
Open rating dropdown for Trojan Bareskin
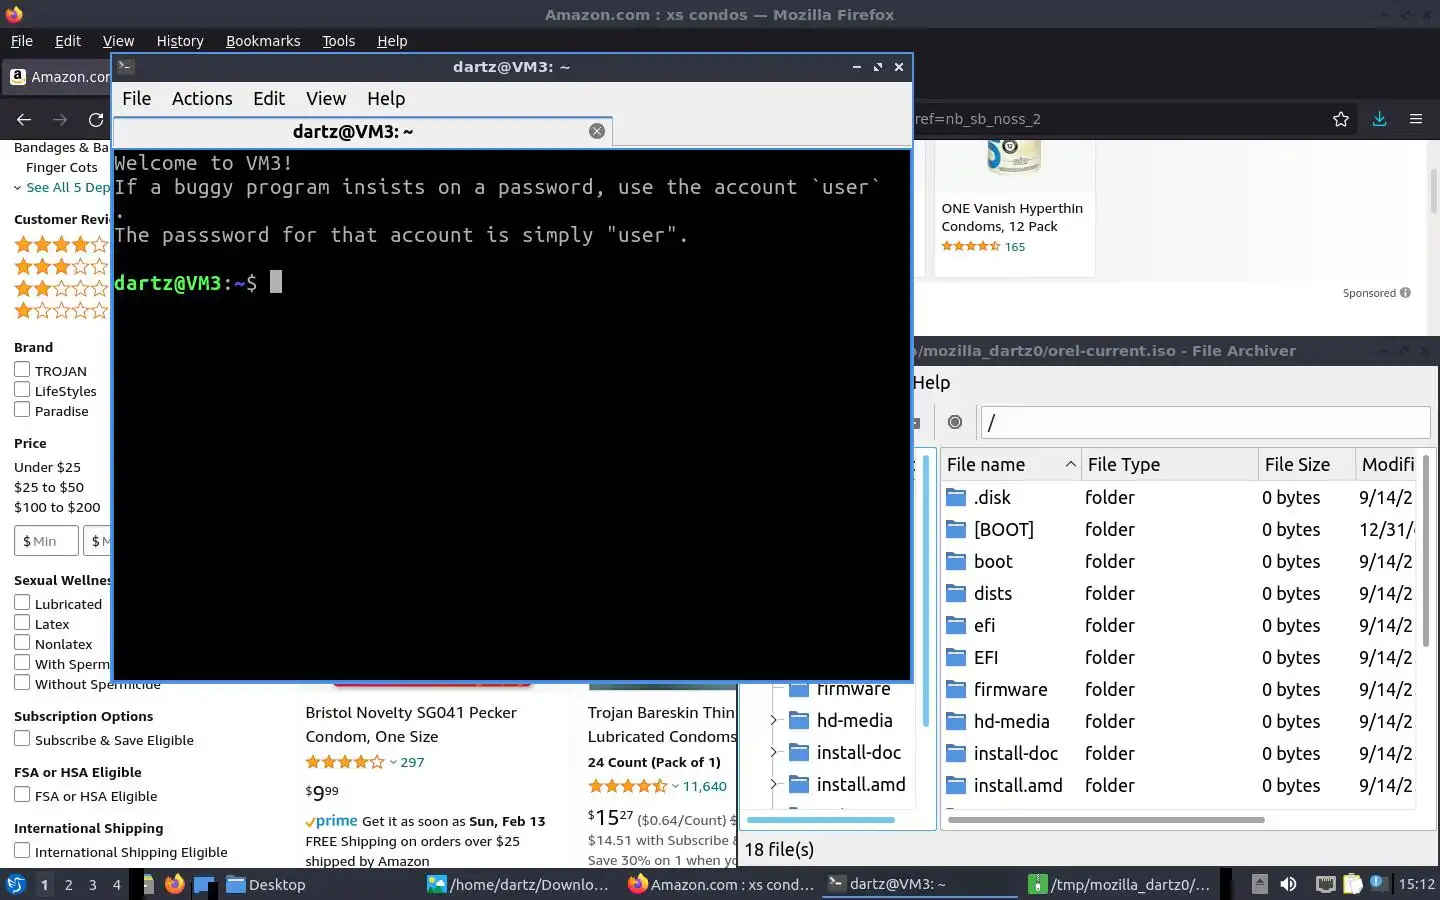(676, 786)
